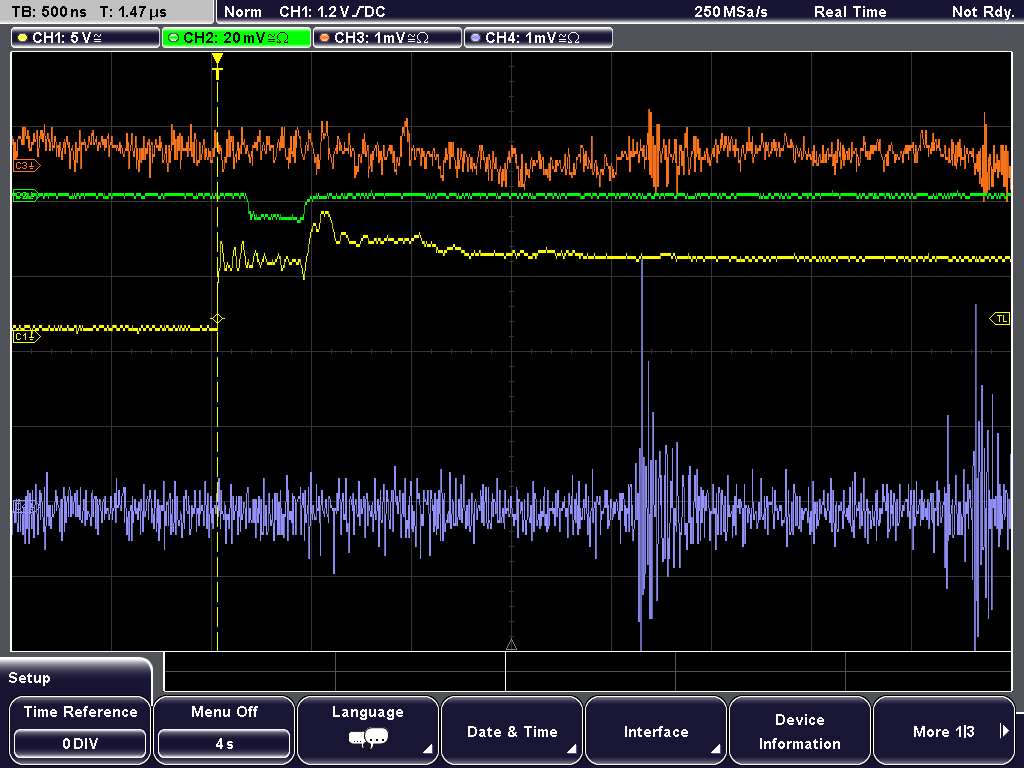
Task: Open the Interface submenu
Action: point(656,729)
